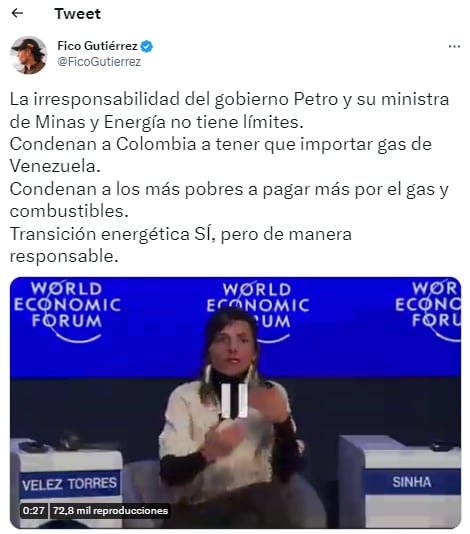Click the Tweet header title
The image size is (470, 534).
[78, 14]
